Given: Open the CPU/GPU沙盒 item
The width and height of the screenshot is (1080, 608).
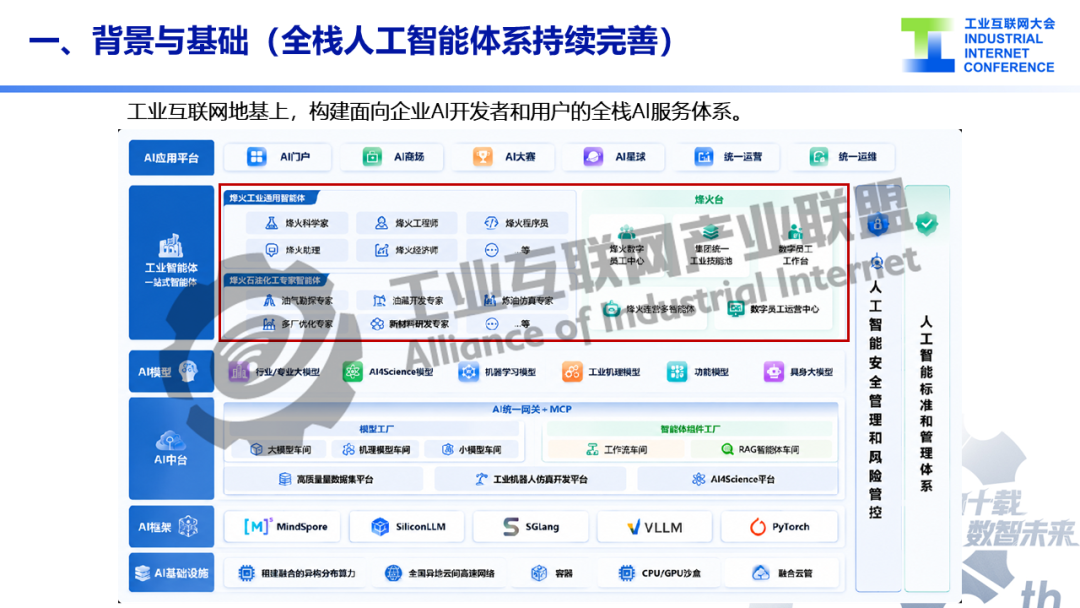Looking at the screenshot, I should (660, 573).
